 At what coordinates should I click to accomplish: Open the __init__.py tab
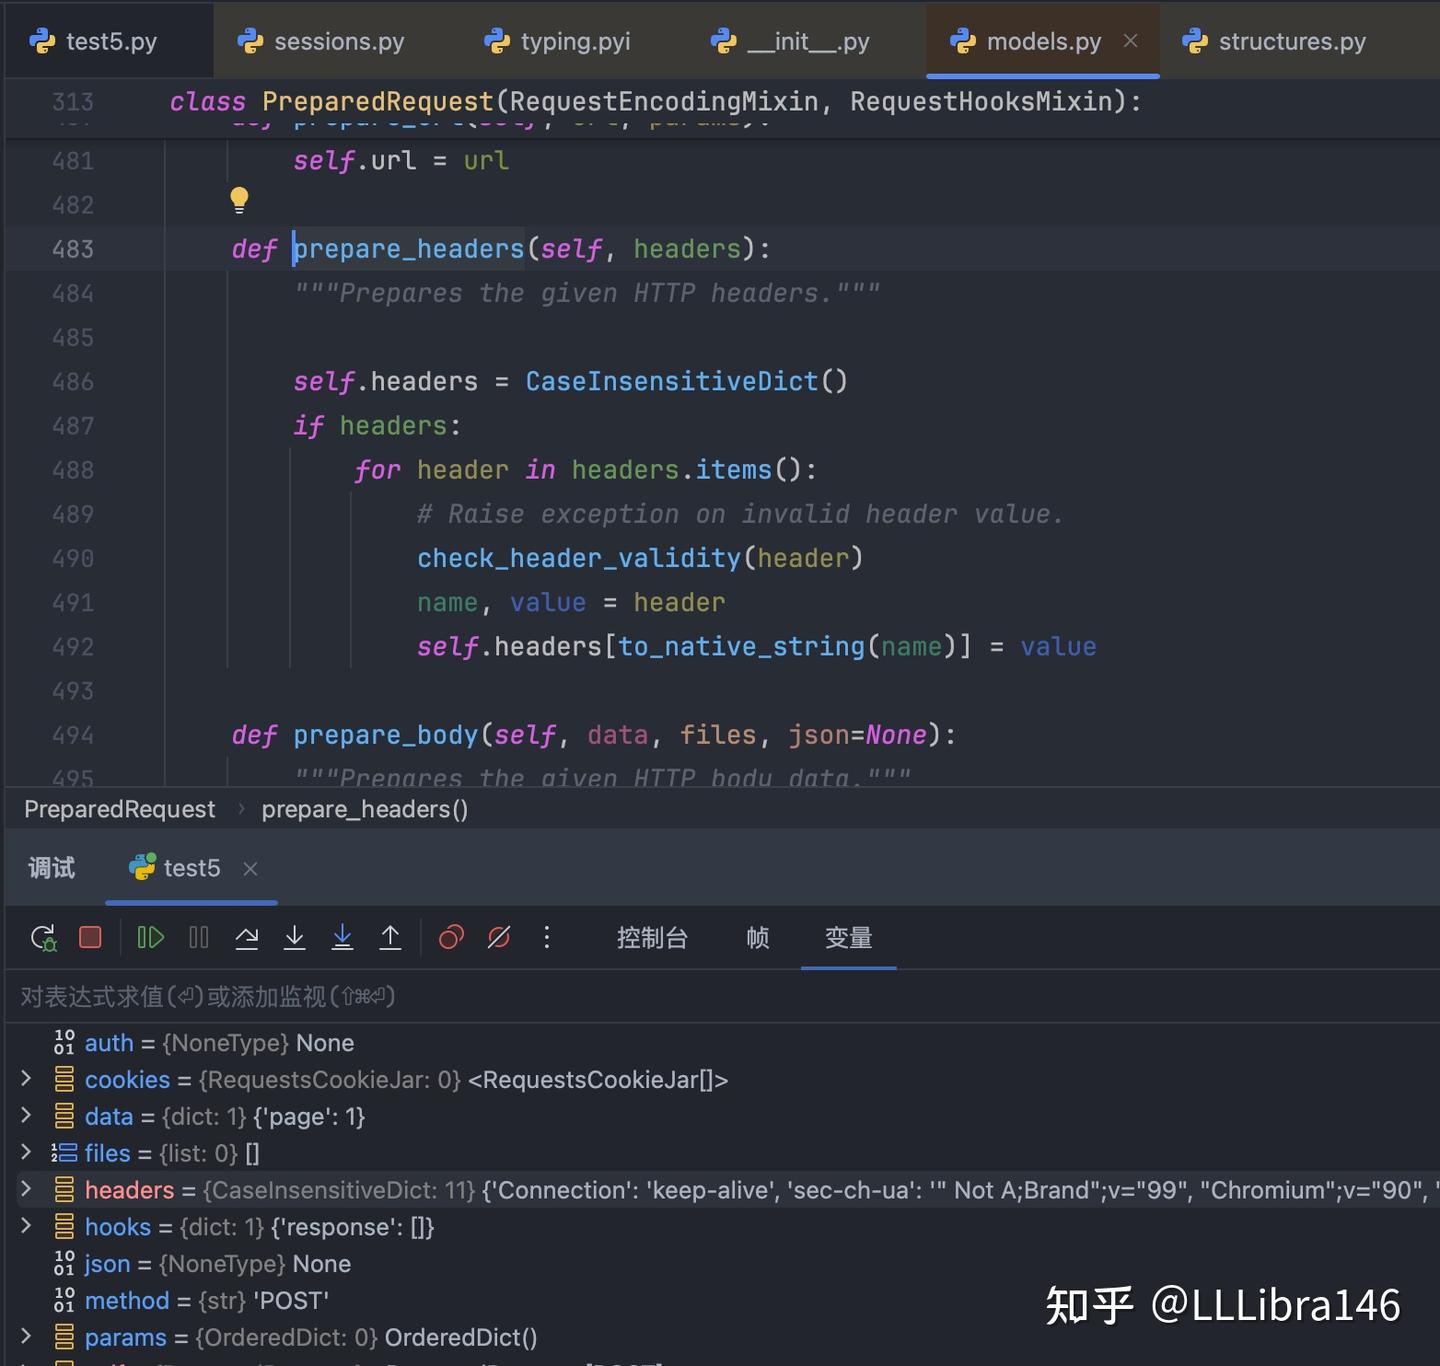[790, 41]
